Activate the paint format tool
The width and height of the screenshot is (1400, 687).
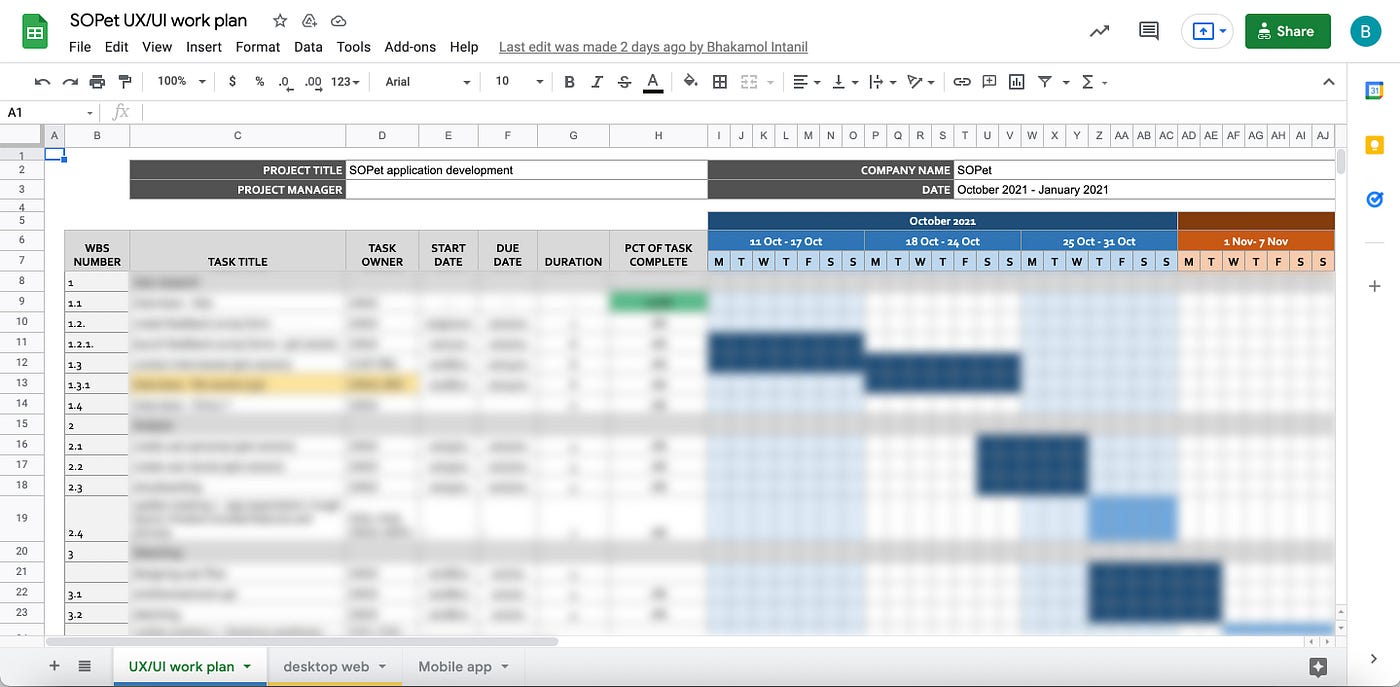pos(125,82)
